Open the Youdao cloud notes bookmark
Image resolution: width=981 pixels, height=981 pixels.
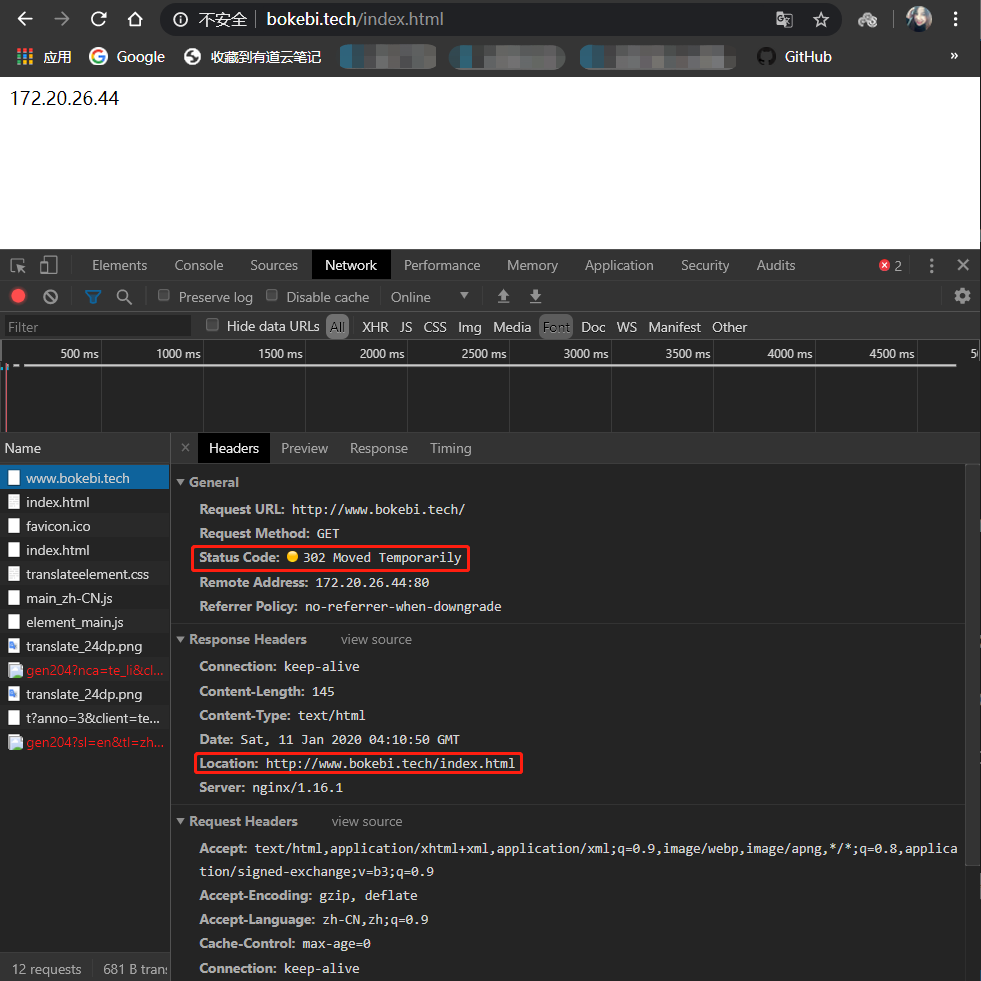(x=253, y=57)
